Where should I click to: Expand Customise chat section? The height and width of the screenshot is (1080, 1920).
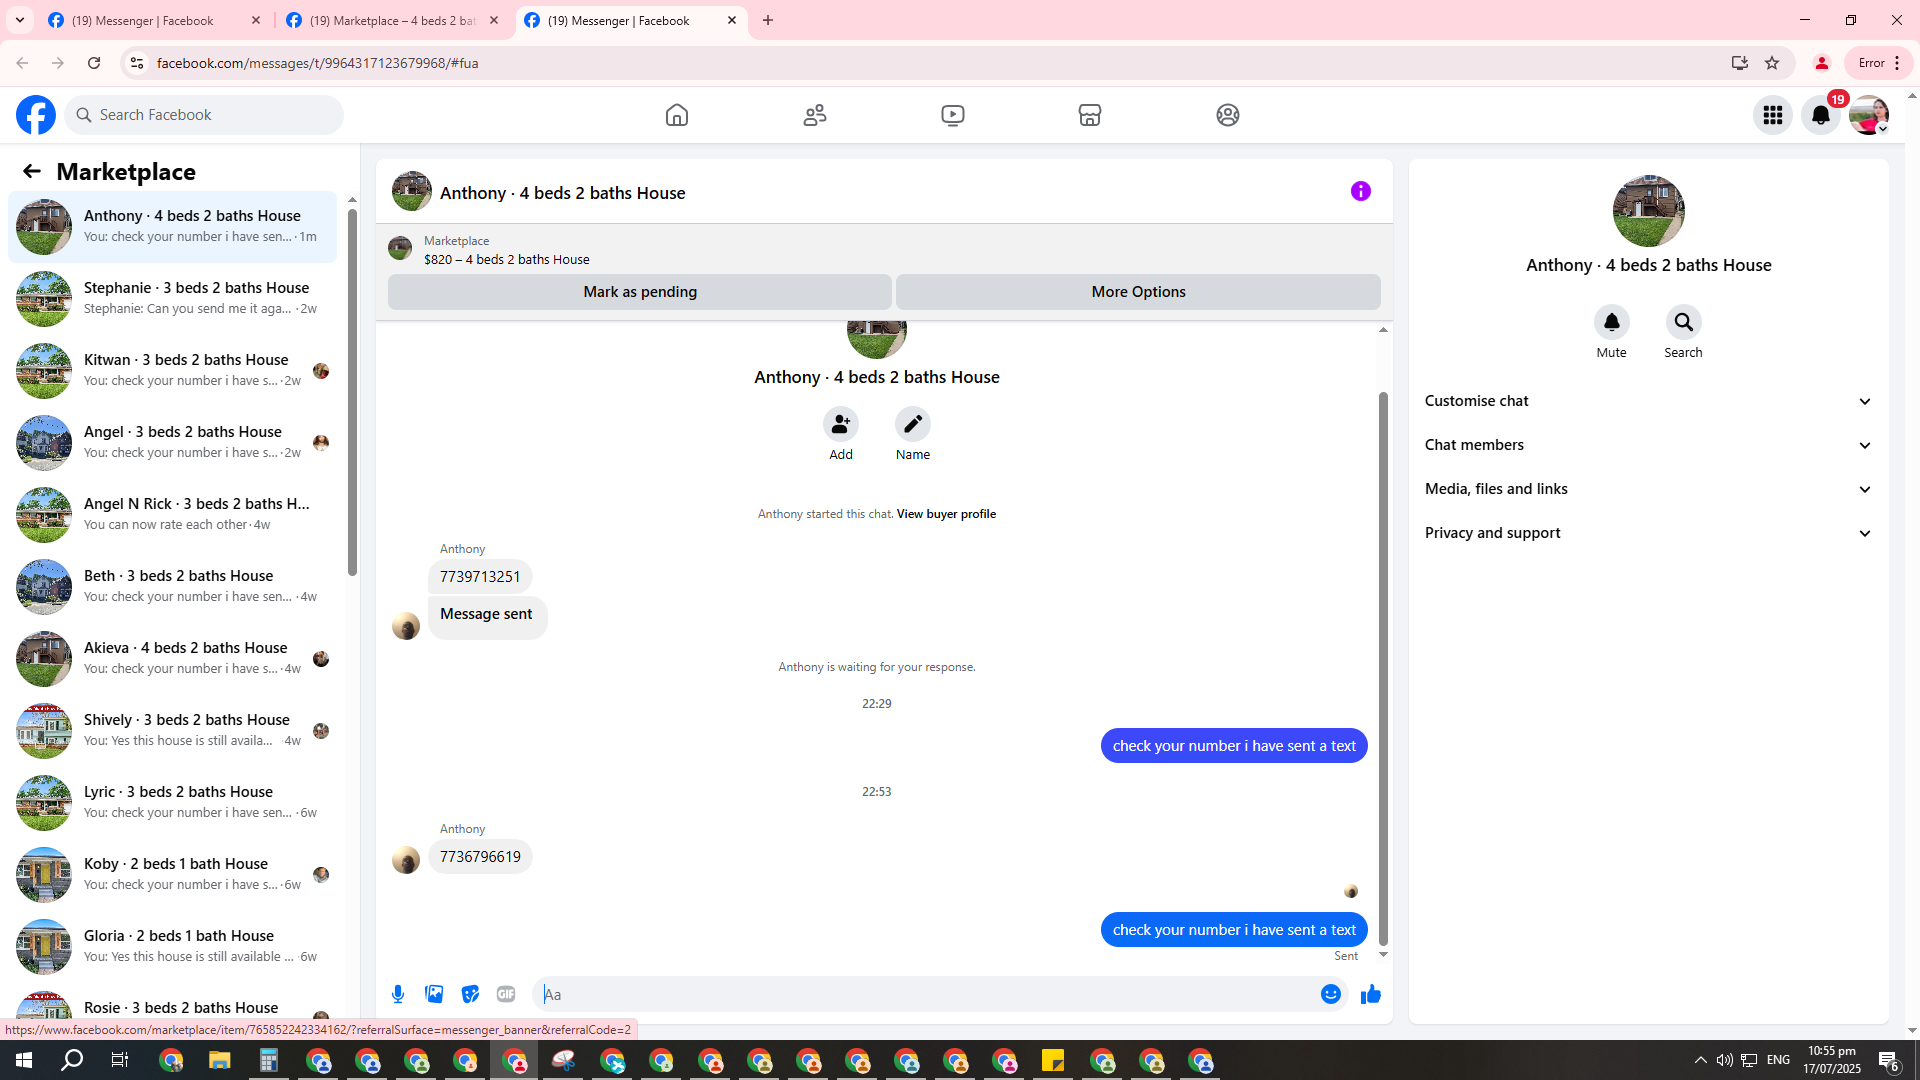[x=1648, y=401]
